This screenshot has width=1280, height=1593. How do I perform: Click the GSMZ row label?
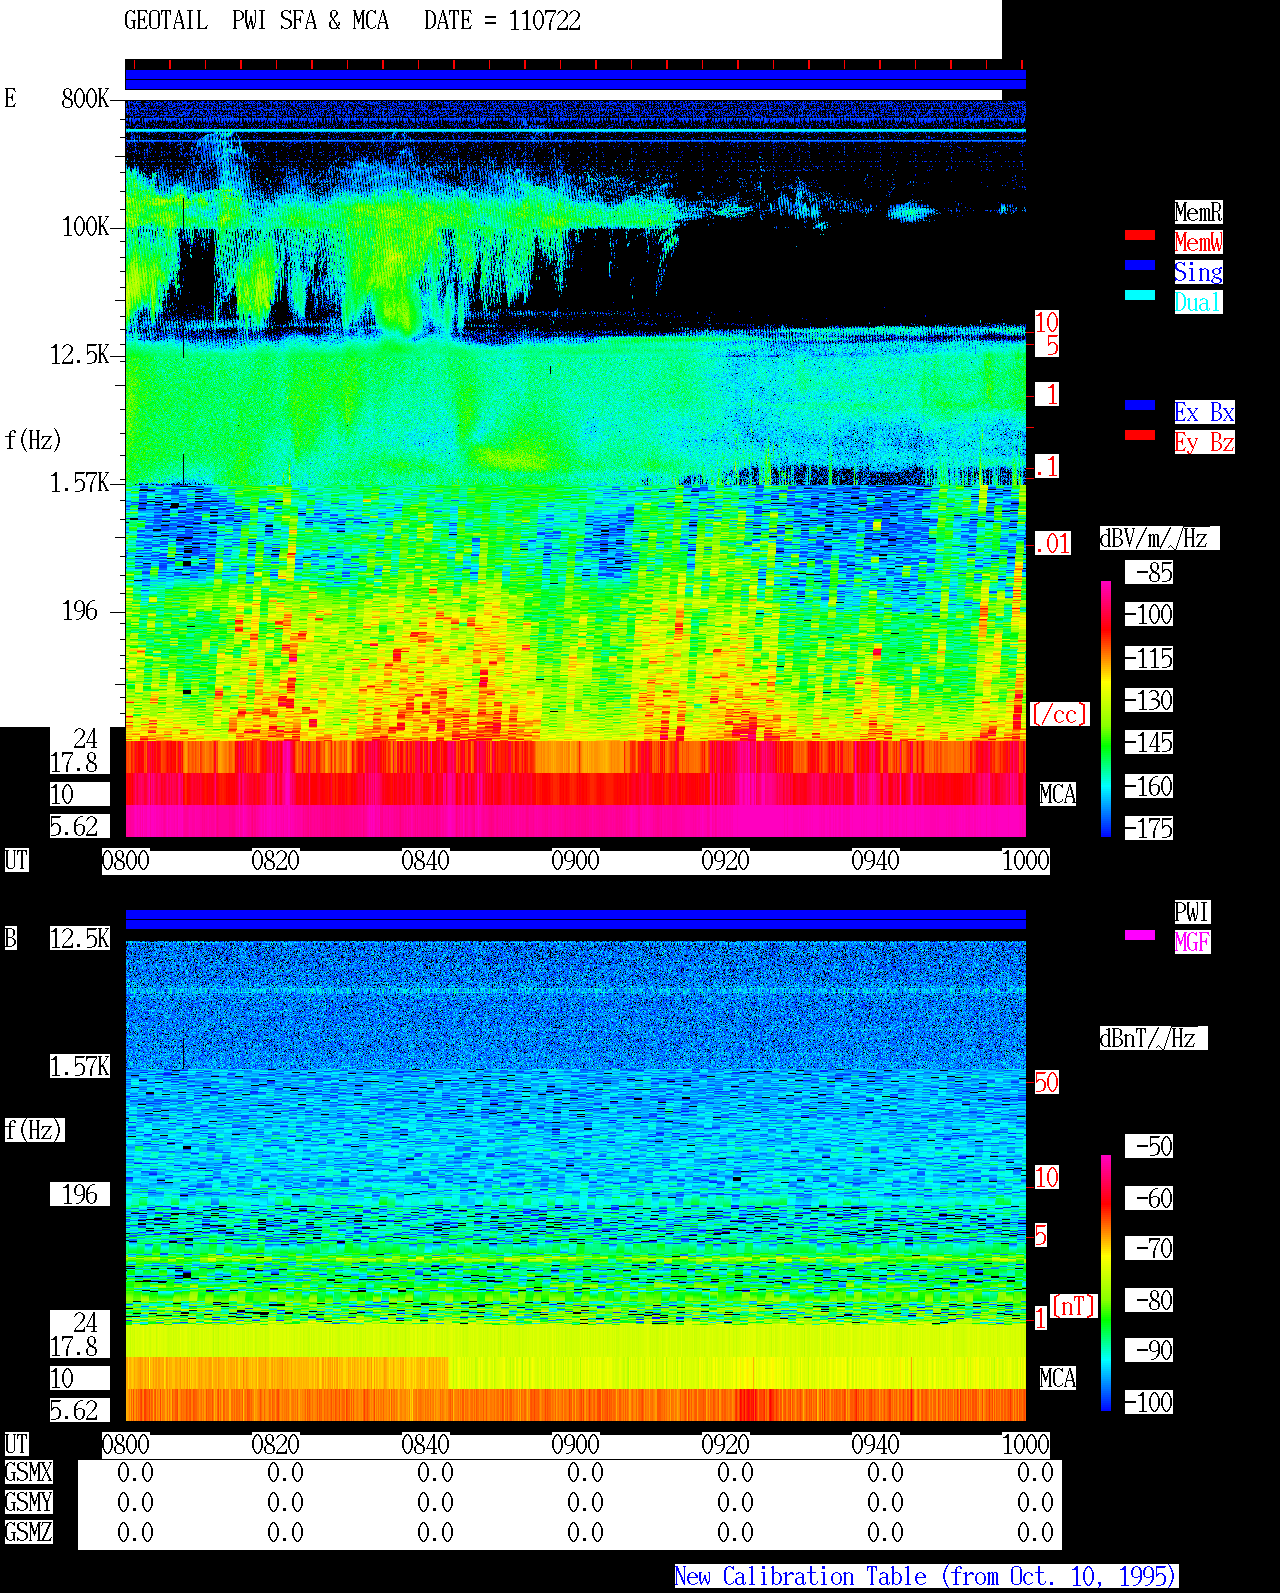point(28,1533)
